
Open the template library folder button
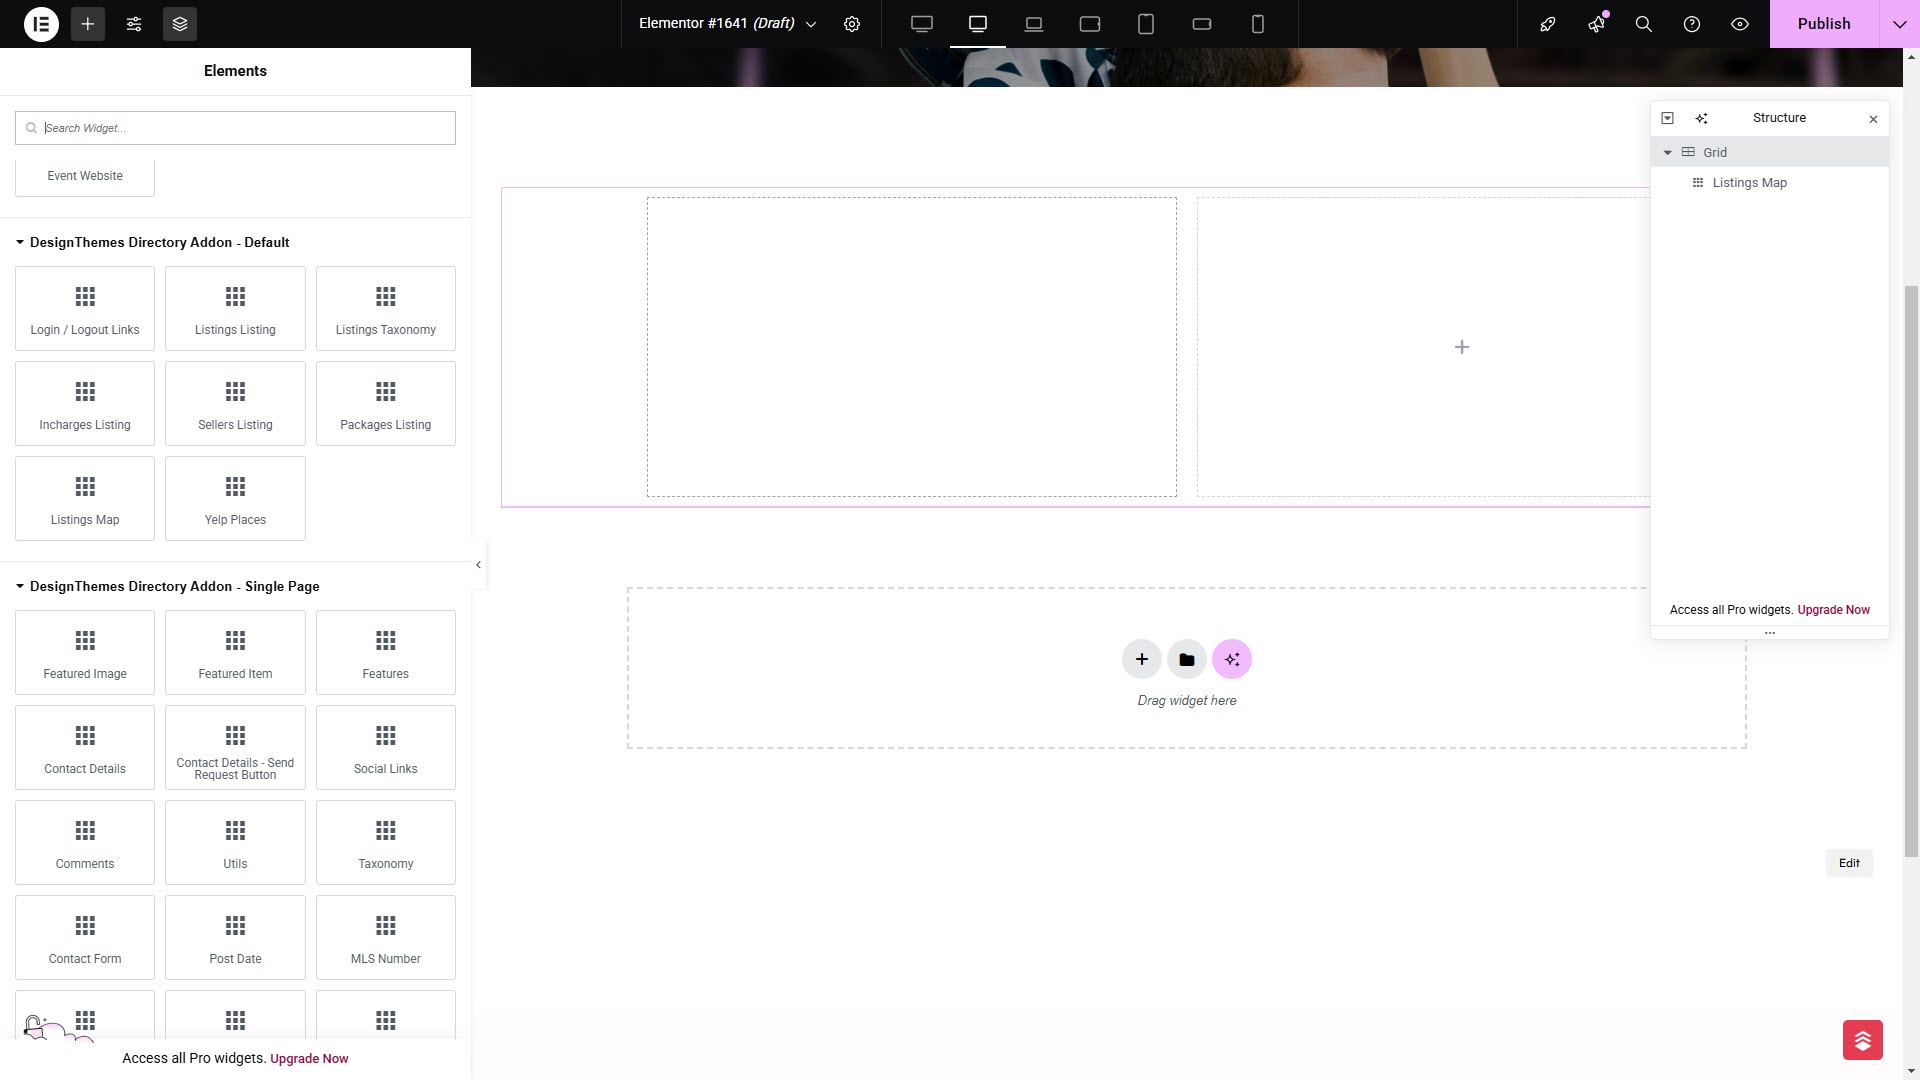click(x=1186, y=660)
